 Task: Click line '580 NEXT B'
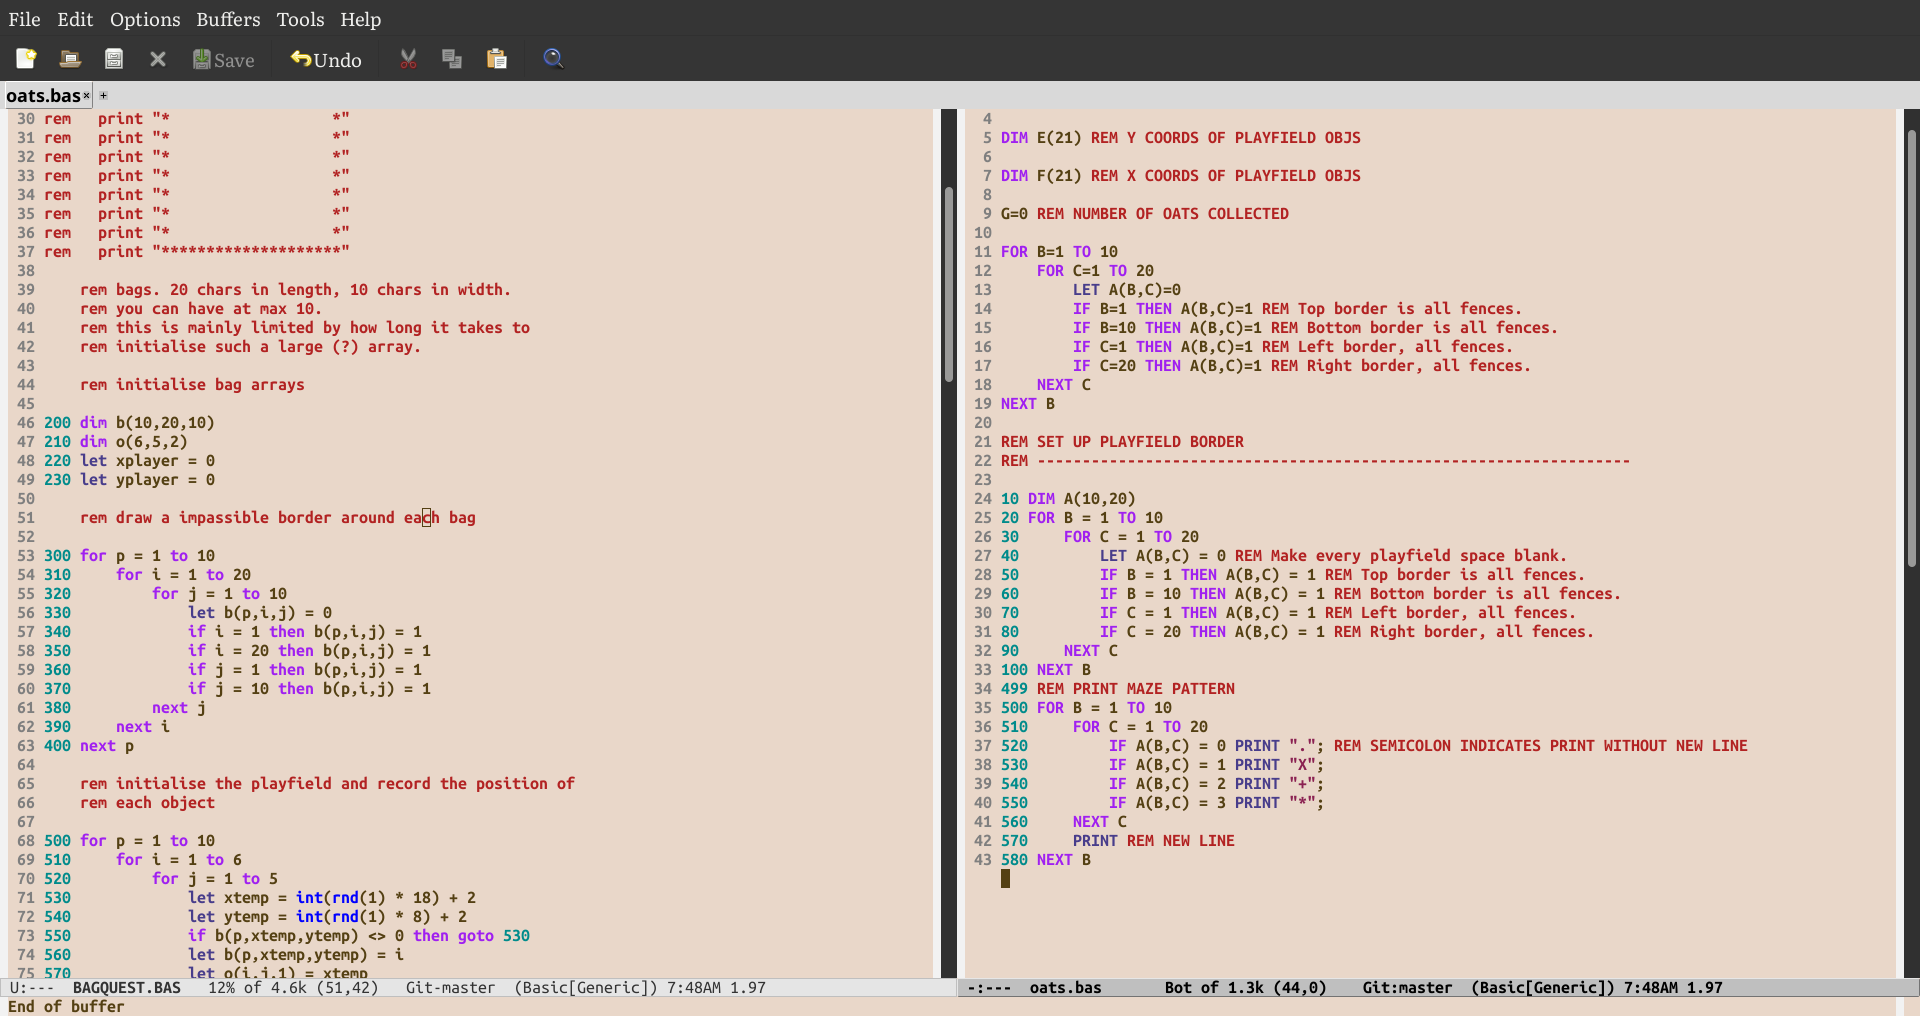click(x=1045, y=860)
